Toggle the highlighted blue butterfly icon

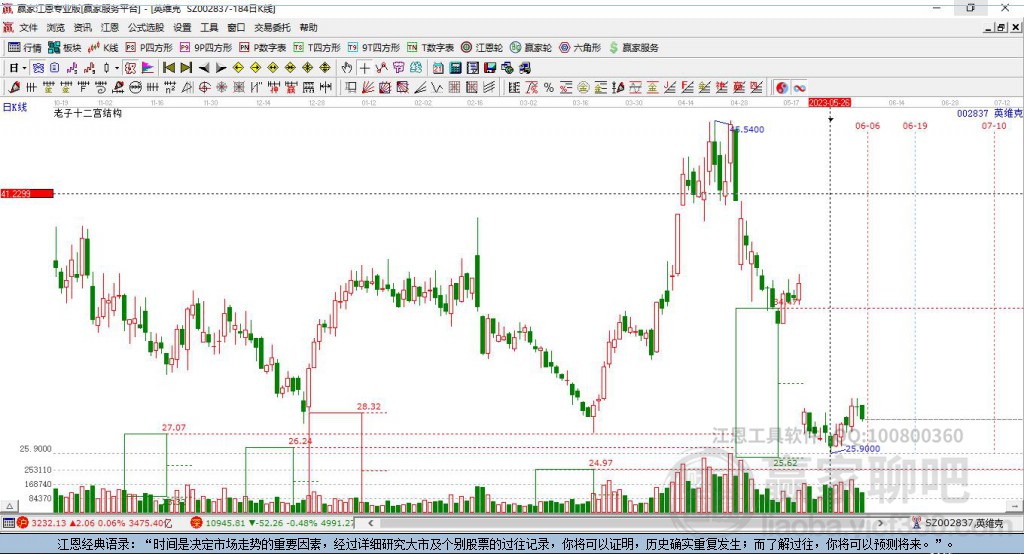tap(39, 68)
